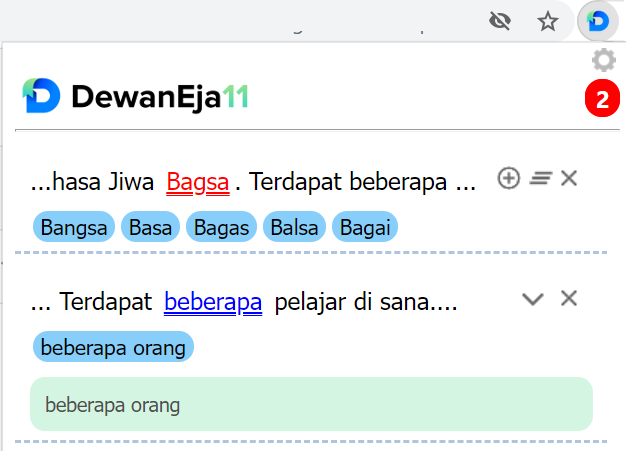This screenshot has width=626, height=451.
Task: Select the 'Bagas' replacement chip
Action: [x=221, y=227]
